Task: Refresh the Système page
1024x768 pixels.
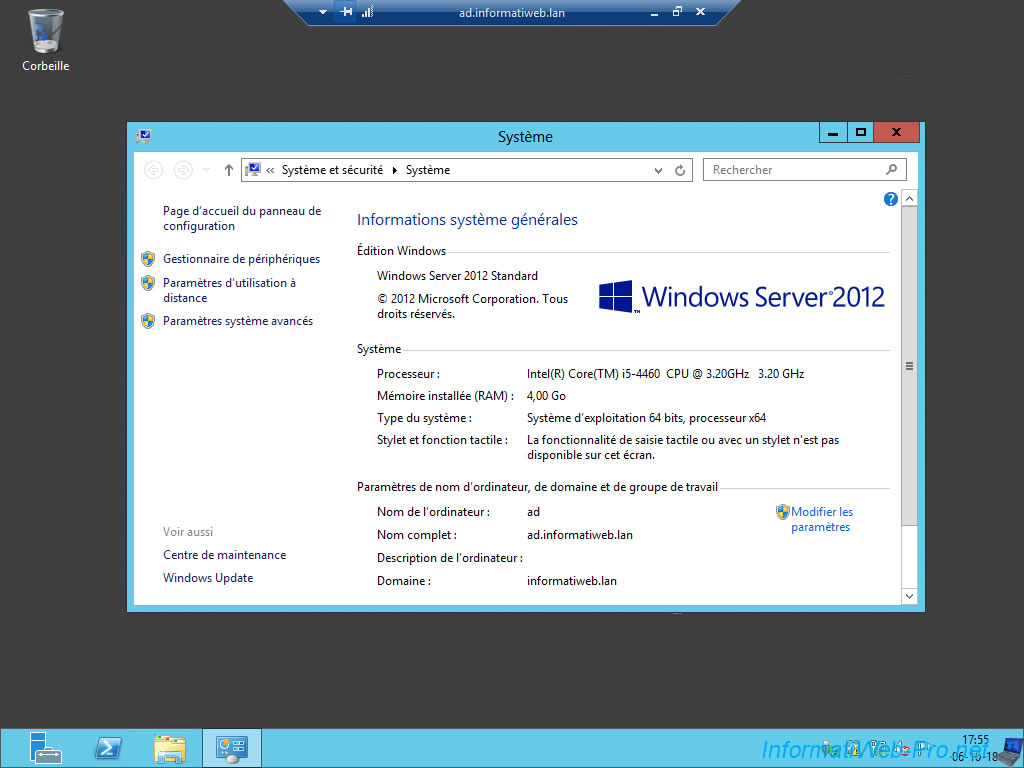Action: pos(680,170)
